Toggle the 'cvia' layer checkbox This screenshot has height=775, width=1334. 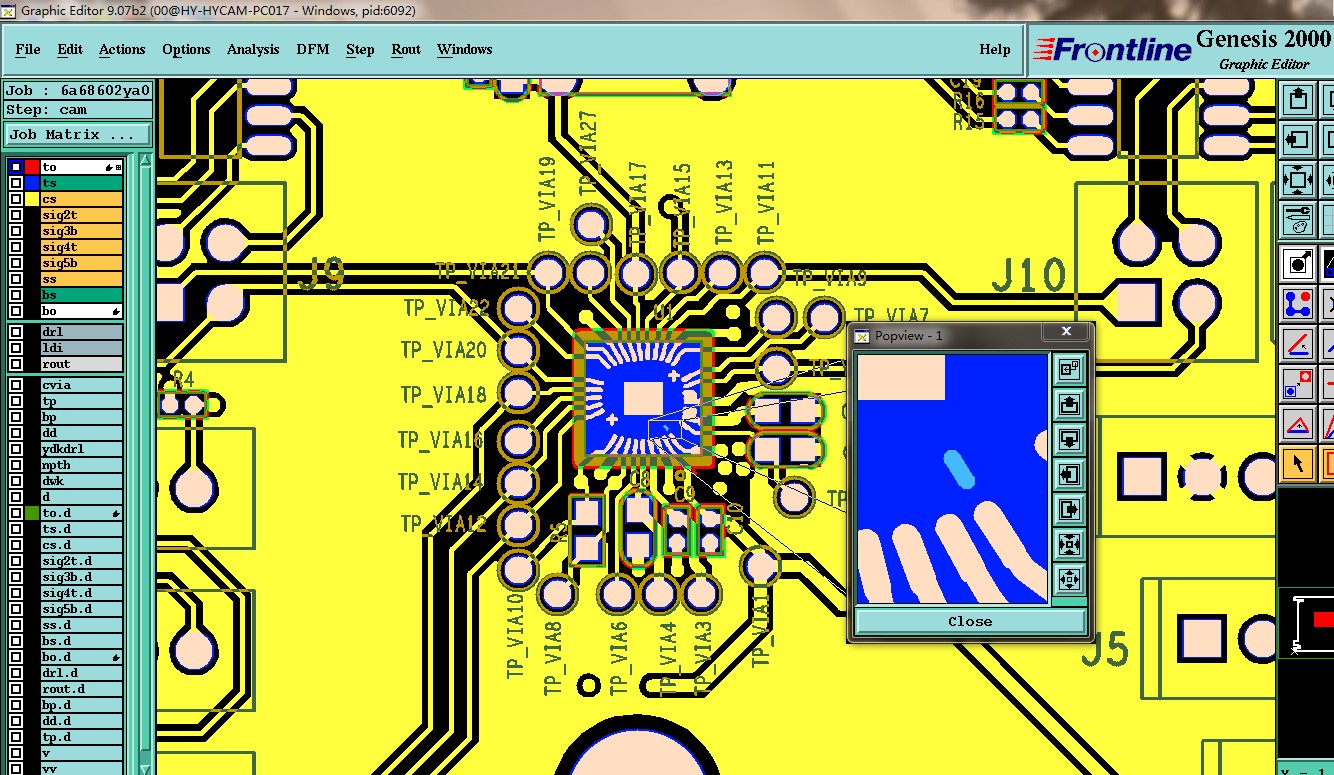16,385
